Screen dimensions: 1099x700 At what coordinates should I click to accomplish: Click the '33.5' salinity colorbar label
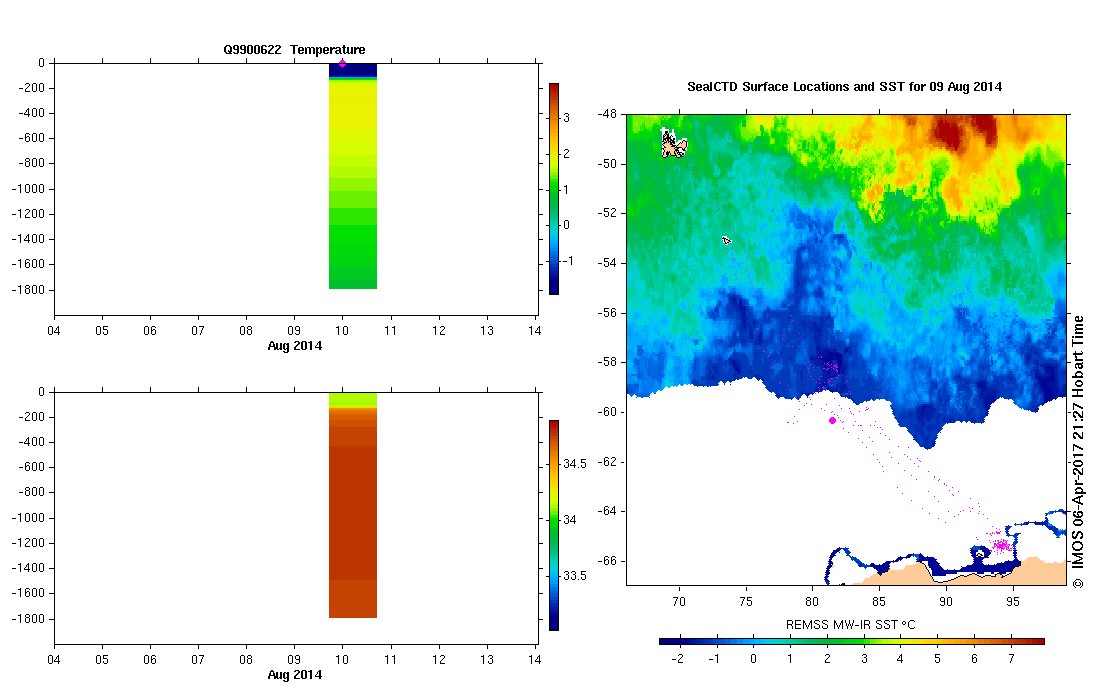[575, 576]
